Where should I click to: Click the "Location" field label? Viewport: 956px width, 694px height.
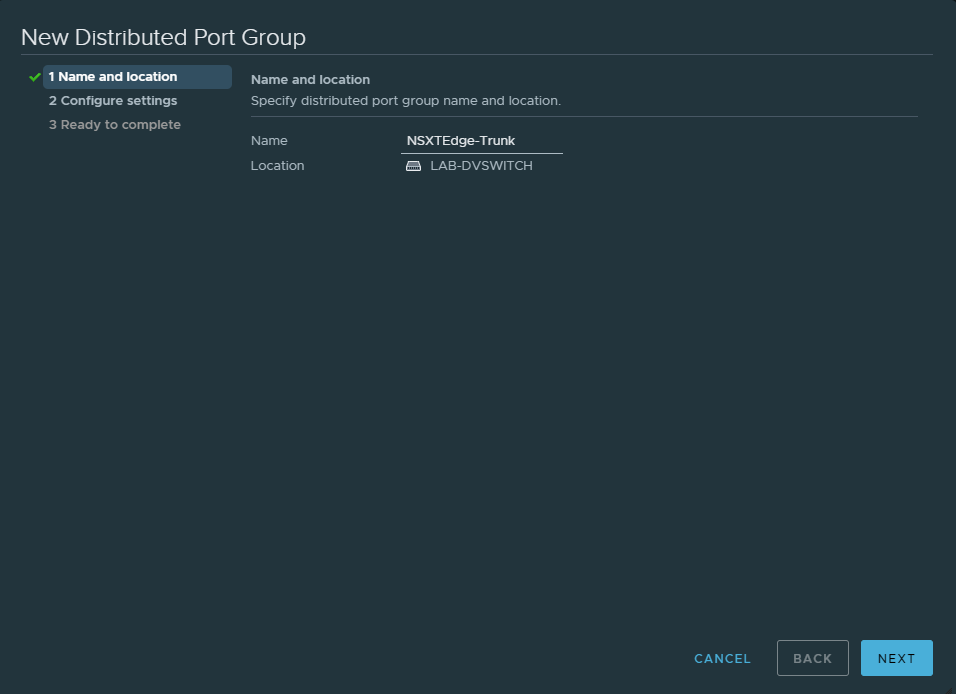point(277,166)
